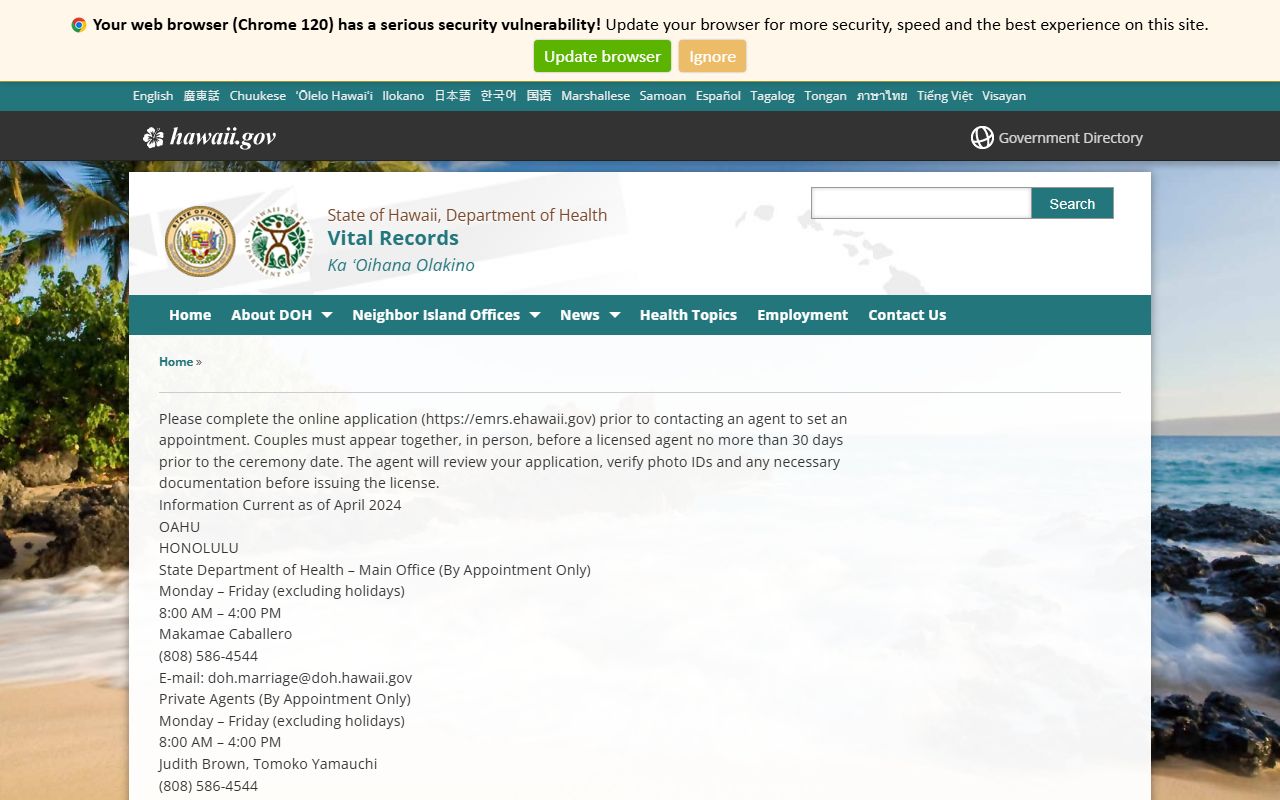This screenshot has width=1280, height=800.
Task: Click the Chrome icon in the warning banner
Action: 79,25
